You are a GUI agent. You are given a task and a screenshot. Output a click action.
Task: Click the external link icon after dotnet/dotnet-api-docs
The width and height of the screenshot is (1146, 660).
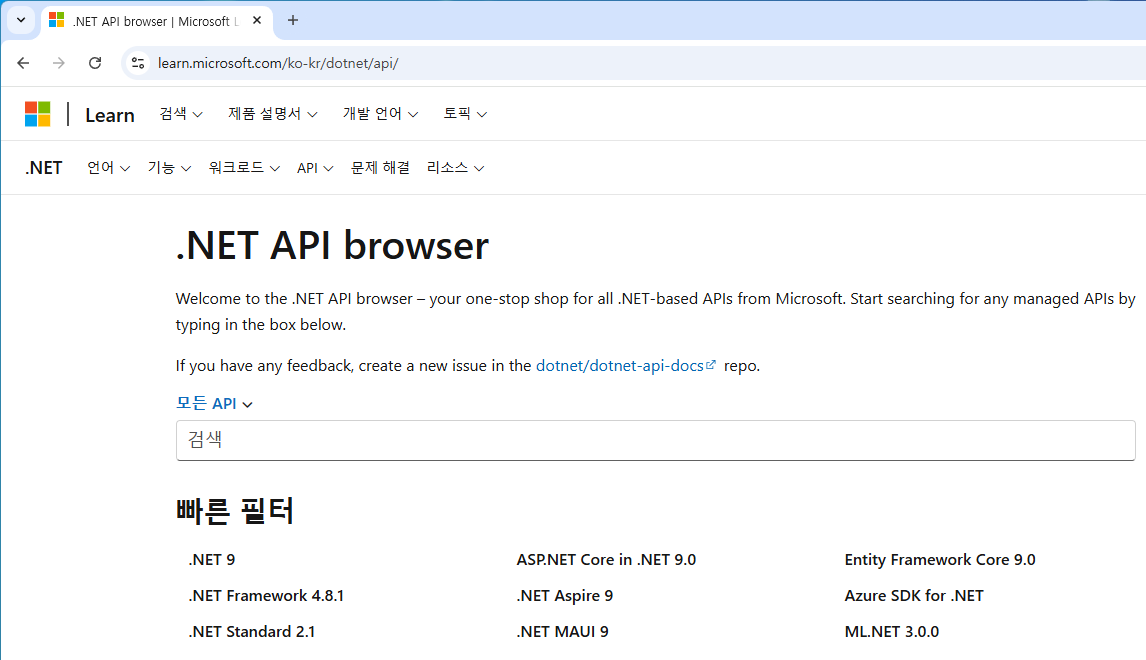pyautogui.click(x=713, y=364)
